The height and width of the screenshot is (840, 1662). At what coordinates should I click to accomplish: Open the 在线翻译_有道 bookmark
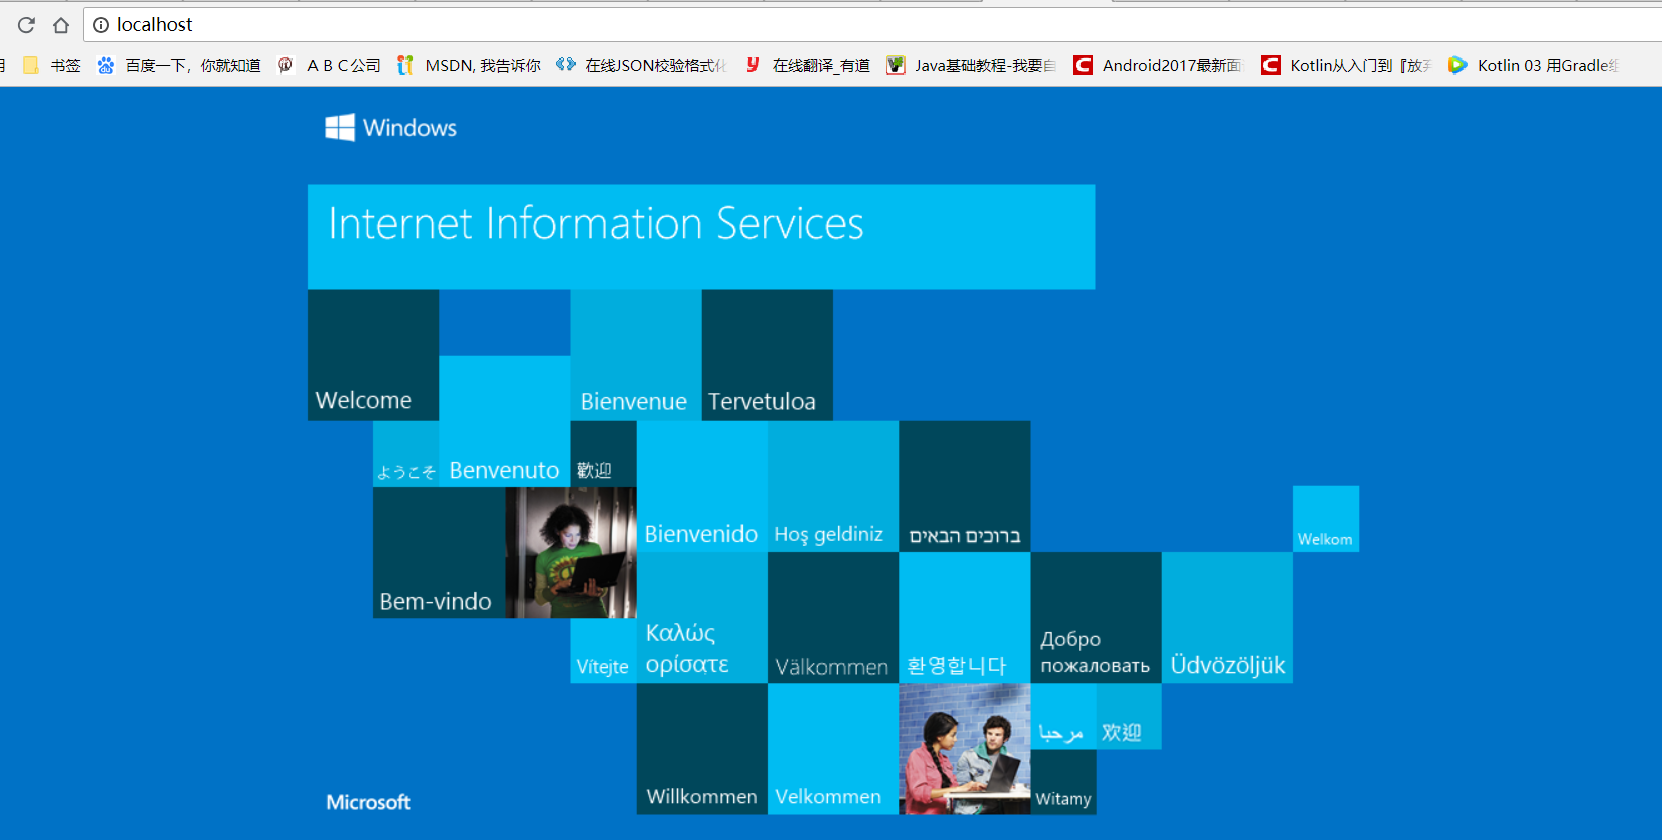(x=808, y=65)
